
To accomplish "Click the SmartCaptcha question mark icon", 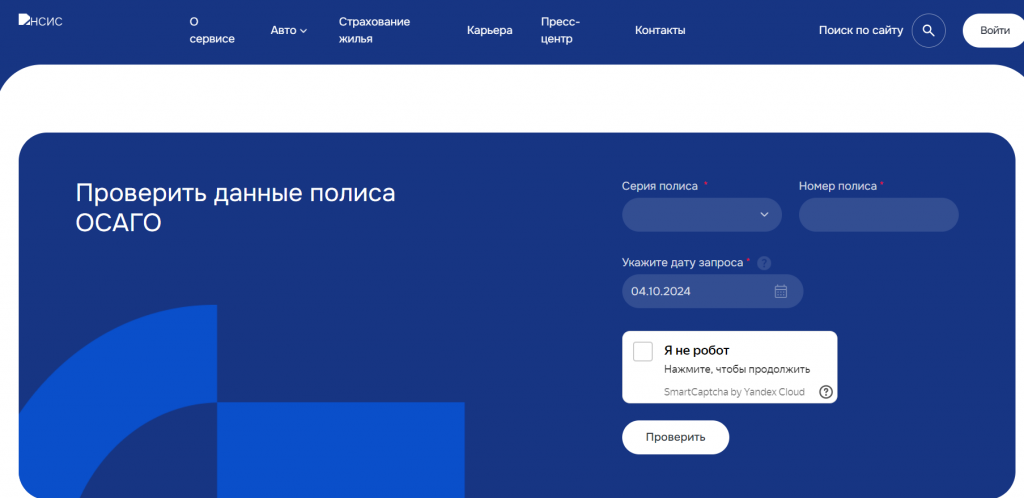I will pyautogui.click(x=825, y=392).
